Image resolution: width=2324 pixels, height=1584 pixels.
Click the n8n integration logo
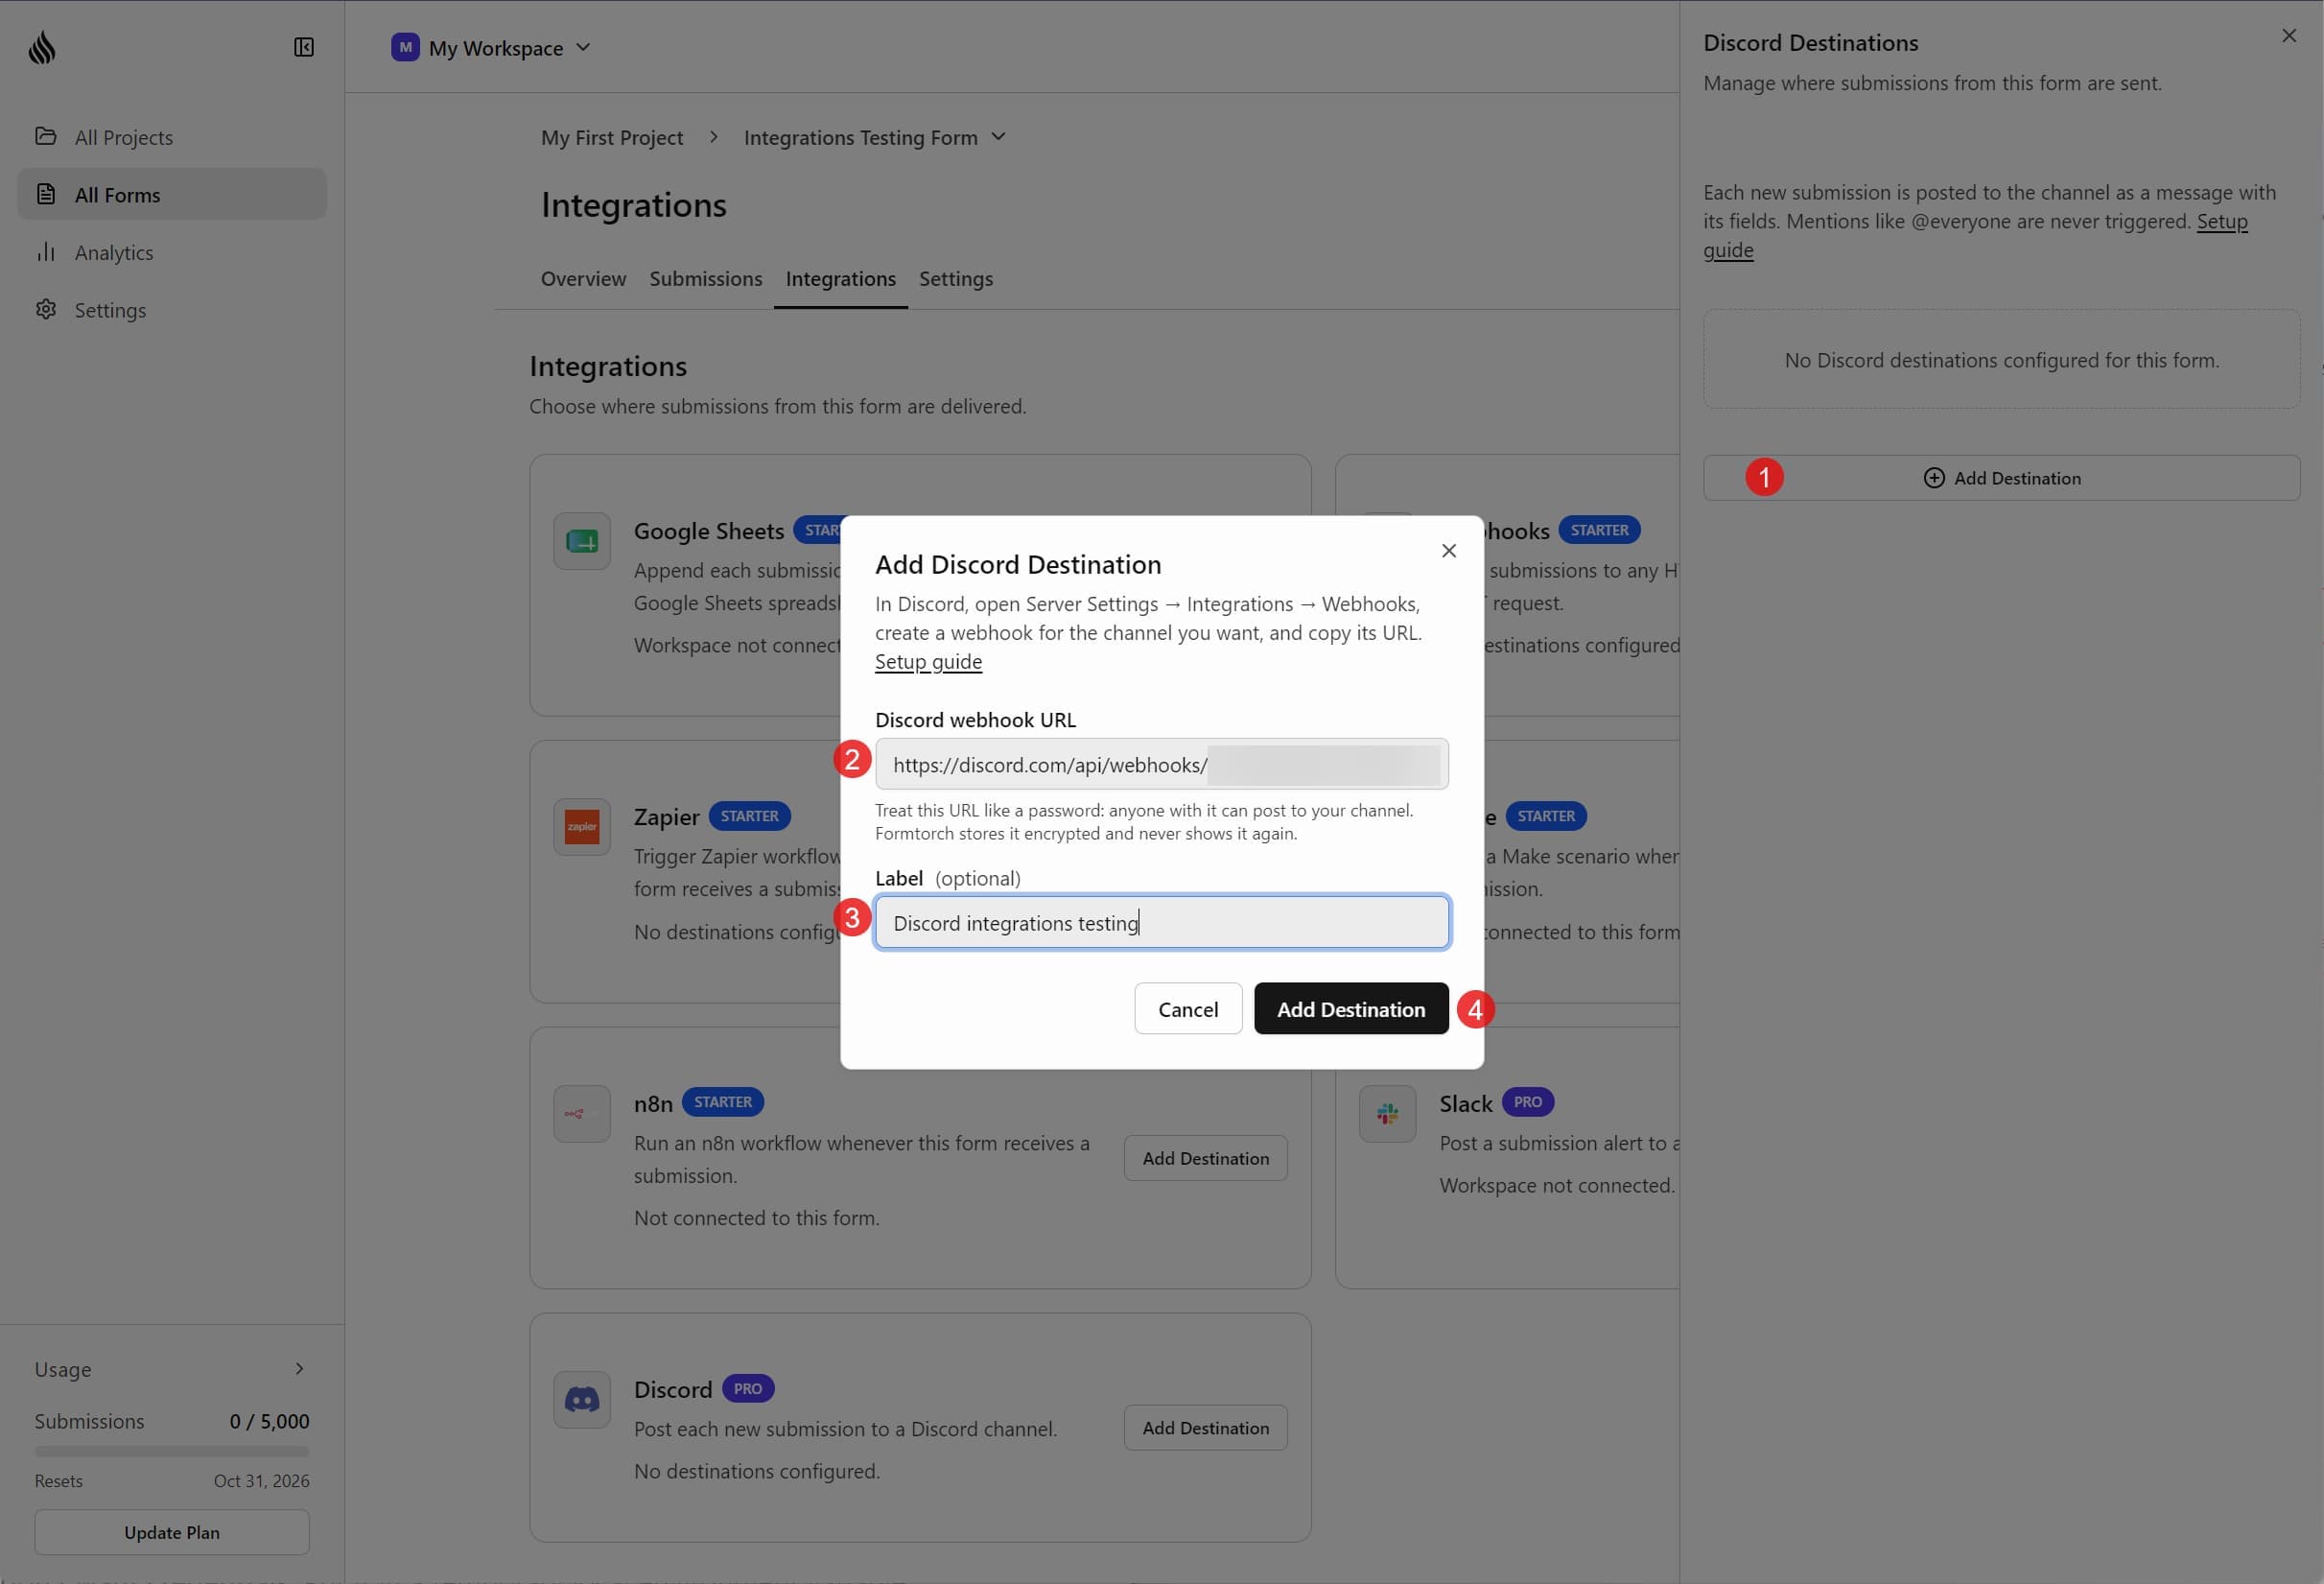[x=582, y=1113]
